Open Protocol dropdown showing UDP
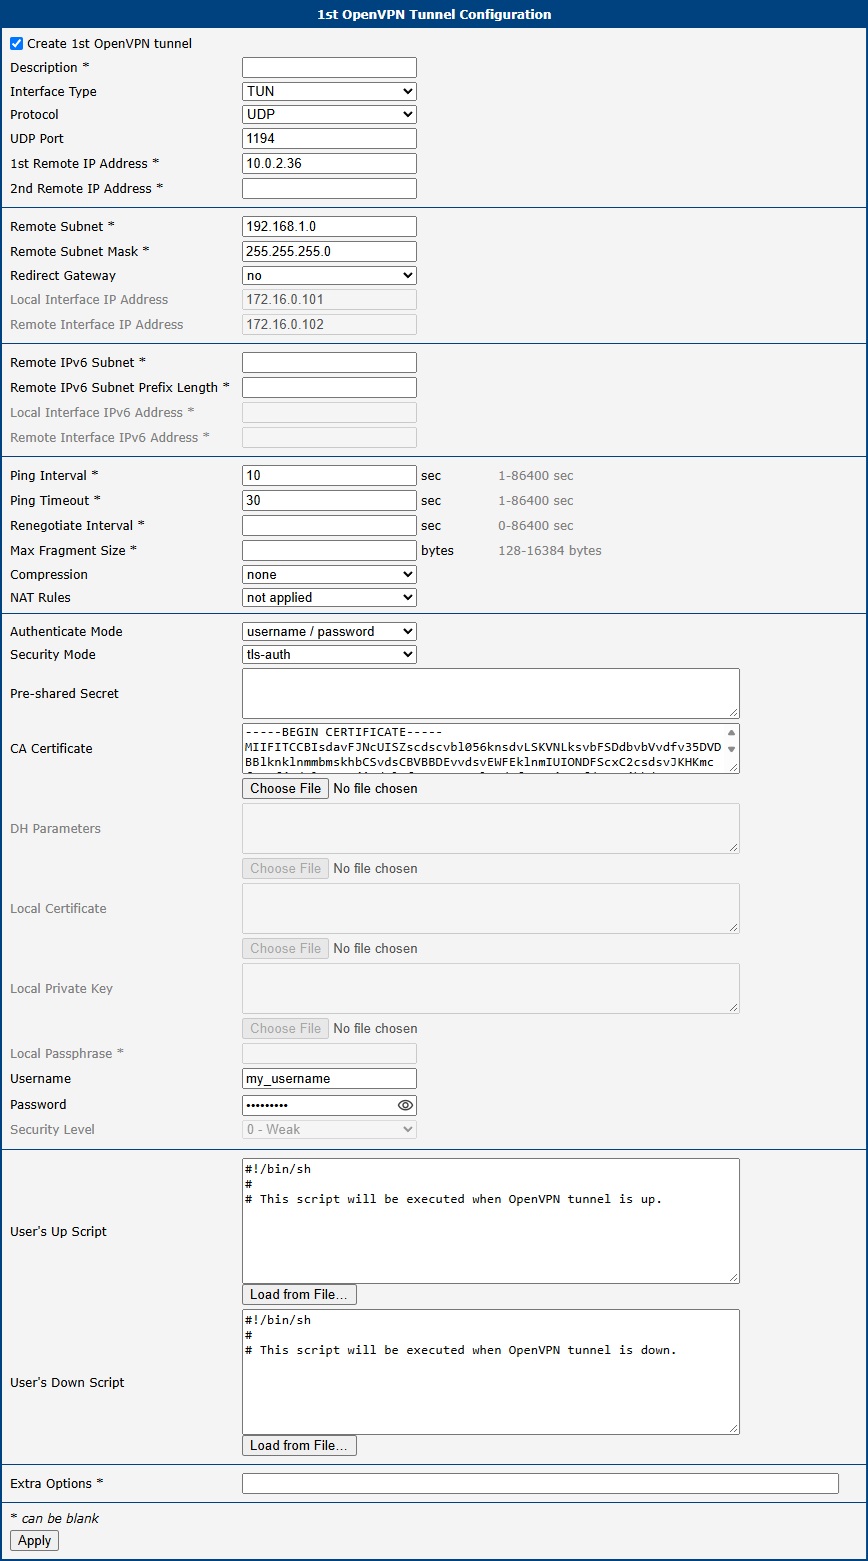868x1561 pixels. click(329, 114)
